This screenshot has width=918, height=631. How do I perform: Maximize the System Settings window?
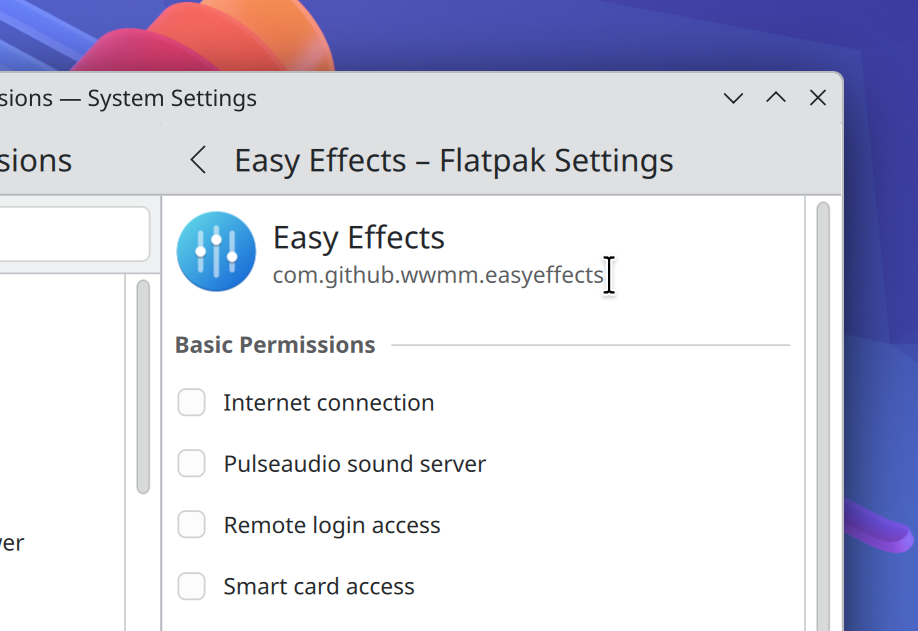point(776,98)
